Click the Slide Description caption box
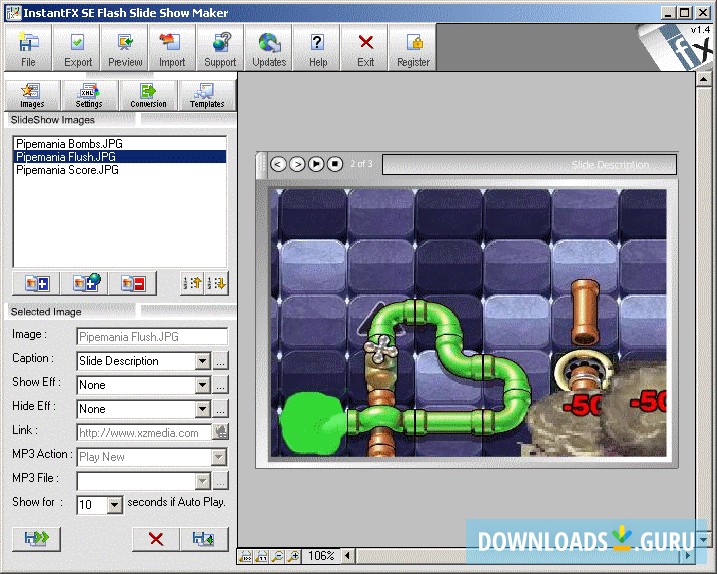This screenshot has width=717, height=574. (x=530, y=165)
